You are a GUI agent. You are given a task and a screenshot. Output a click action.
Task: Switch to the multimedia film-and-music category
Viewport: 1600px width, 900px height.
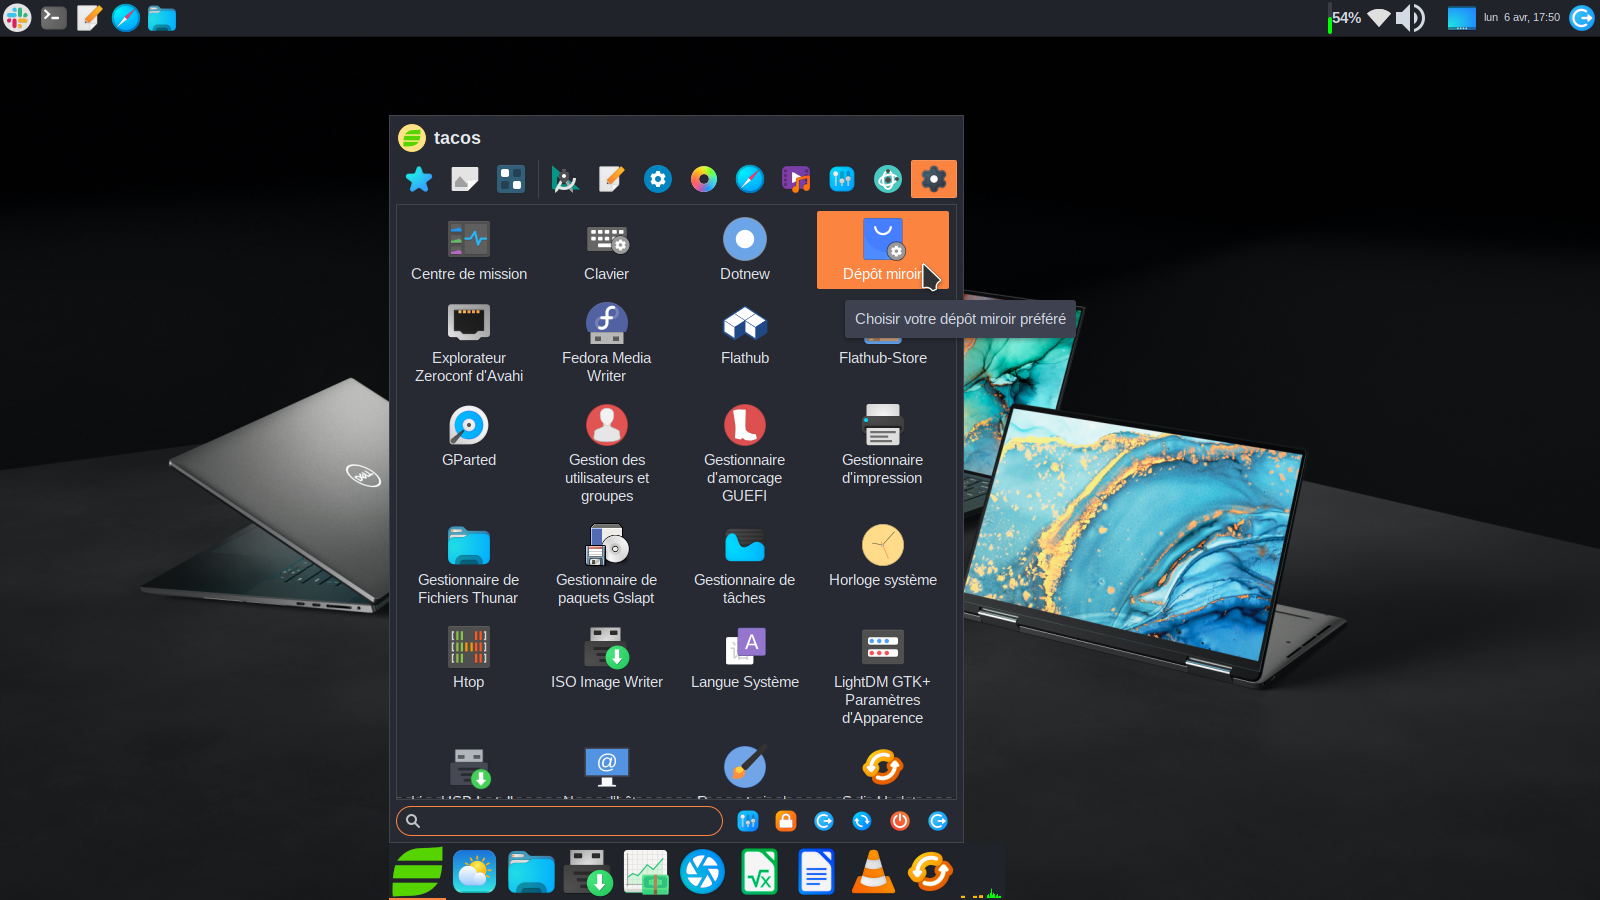click(x=796, y=179)
